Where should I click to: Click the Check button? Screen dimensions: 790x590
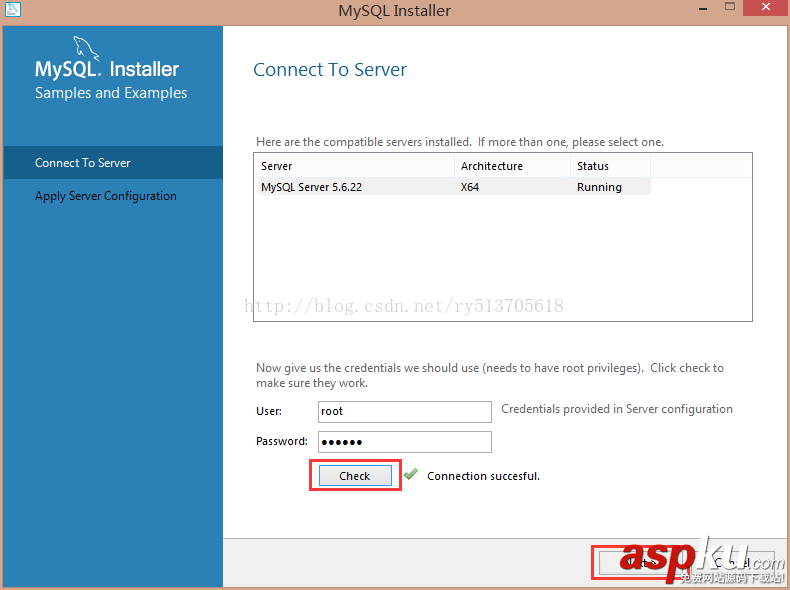pos(355,476)
